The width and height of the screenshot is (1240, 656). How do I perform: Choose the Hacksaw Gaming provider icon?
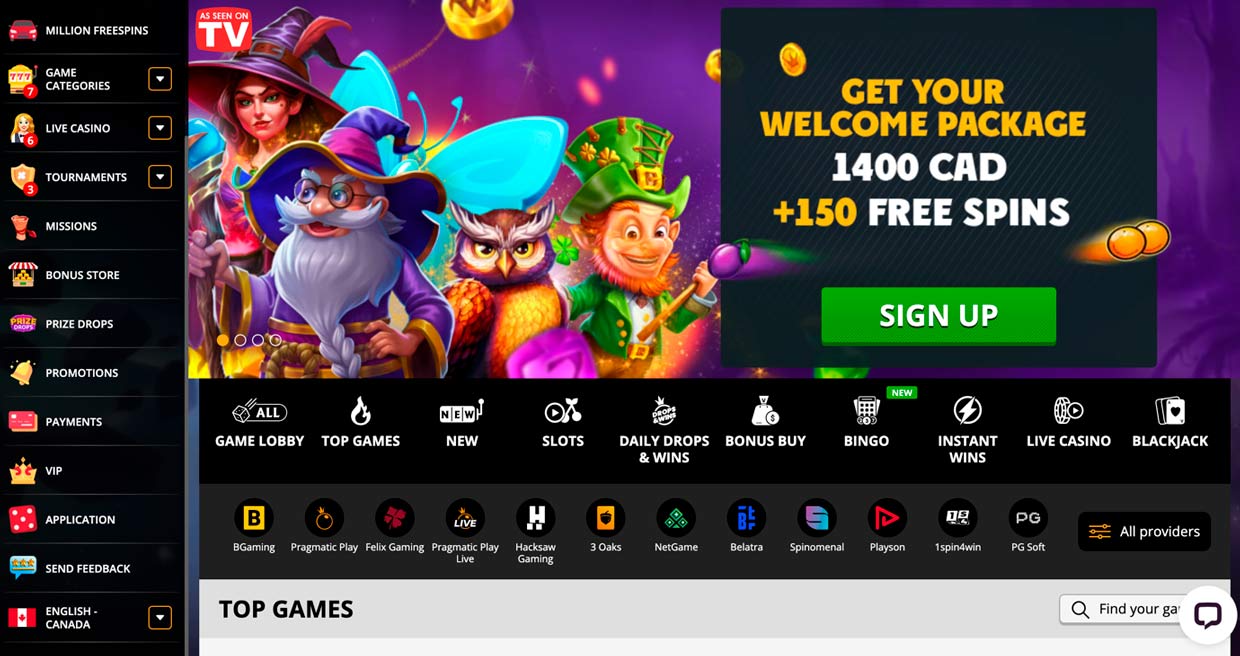tap(535, 518)
